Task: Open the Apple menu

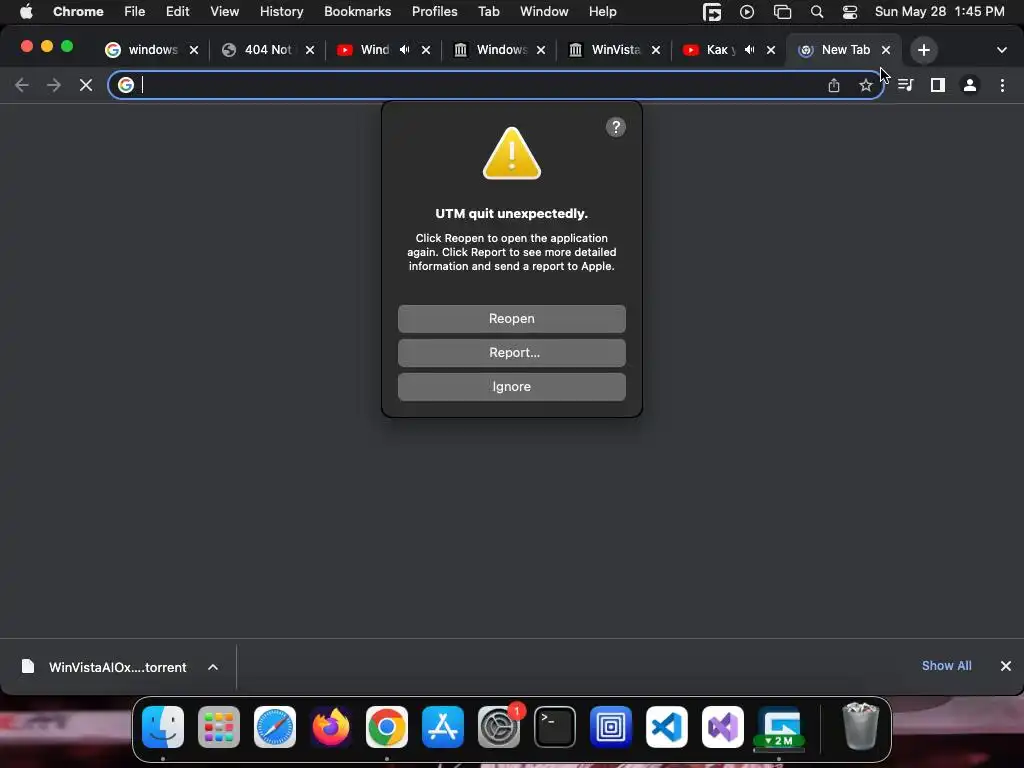Action: tap(26, 12)
